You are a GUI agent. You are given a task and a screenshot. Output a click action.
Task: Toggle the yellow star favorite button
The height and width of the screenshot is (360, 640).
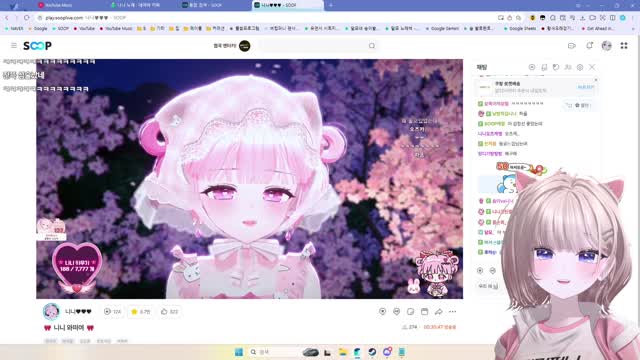(140, 311)
